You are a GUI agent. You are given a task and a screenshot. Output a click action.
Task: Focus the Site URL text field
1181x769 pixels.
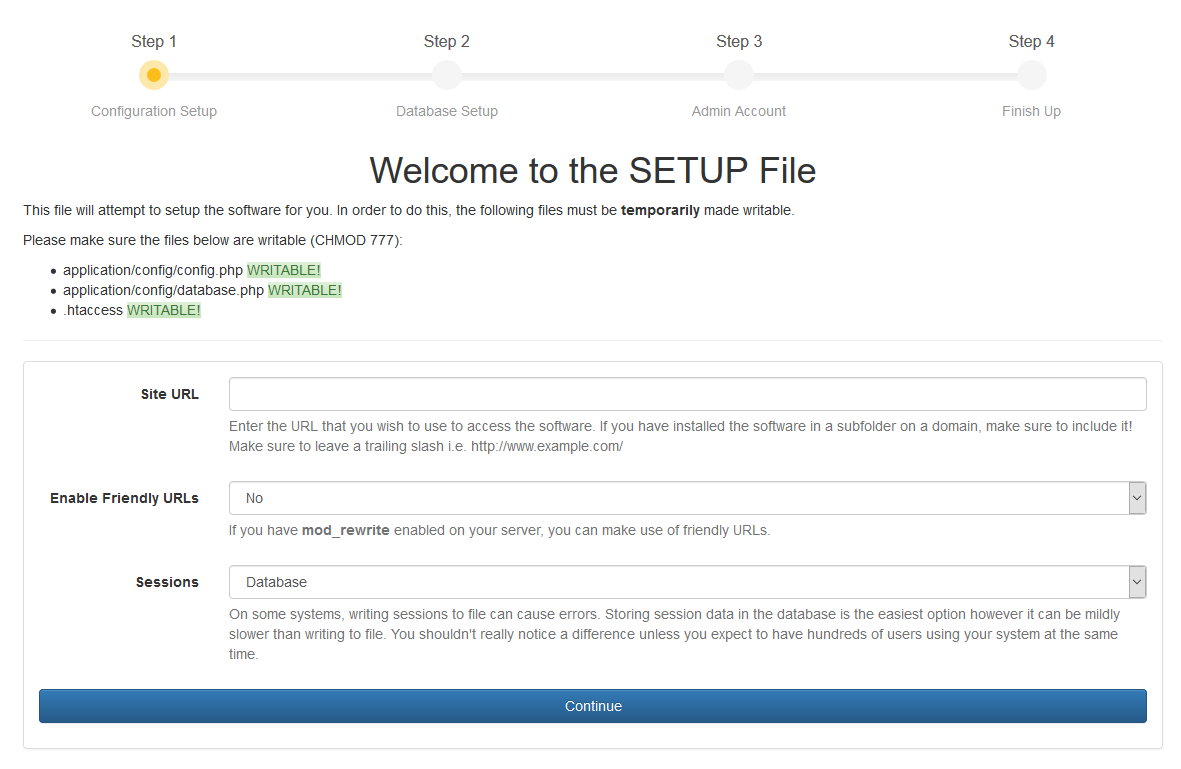click(687, 394)
